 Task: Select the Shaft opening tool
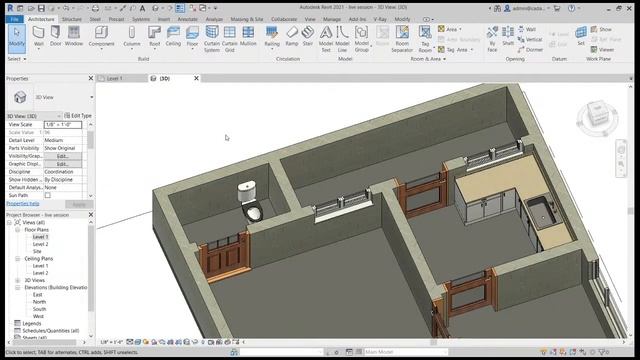(508, 36)
